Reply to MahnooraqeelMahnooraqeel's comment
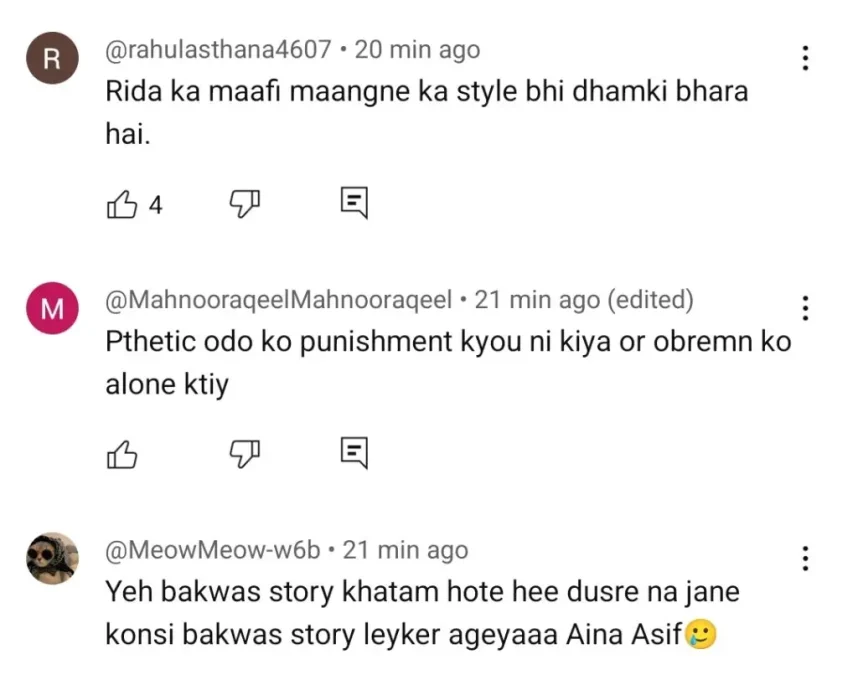 tap(354, 453)
